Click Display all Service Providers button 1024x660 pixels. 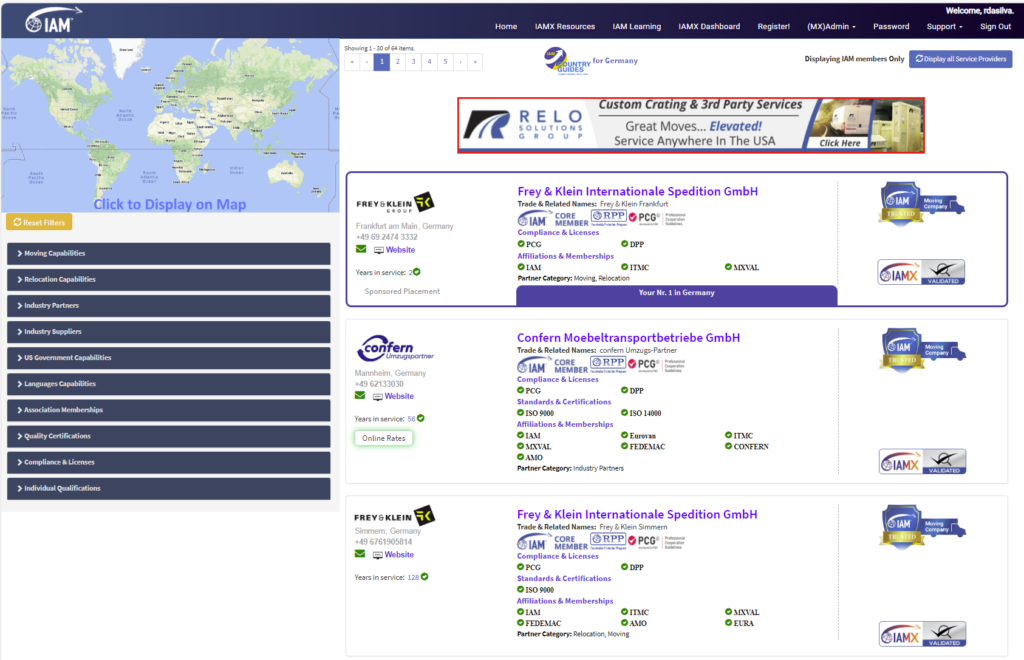click(x=961, y=59)
